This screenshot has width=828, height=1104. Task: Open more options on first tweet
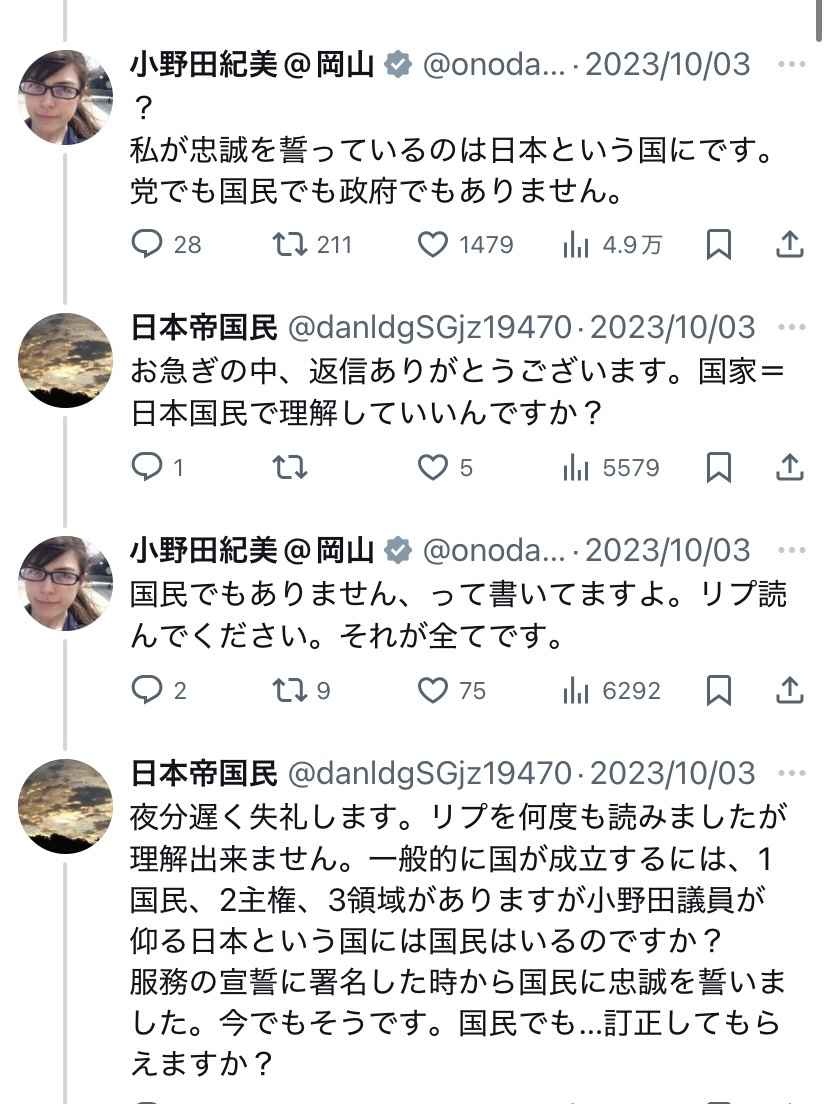point(791,65)
